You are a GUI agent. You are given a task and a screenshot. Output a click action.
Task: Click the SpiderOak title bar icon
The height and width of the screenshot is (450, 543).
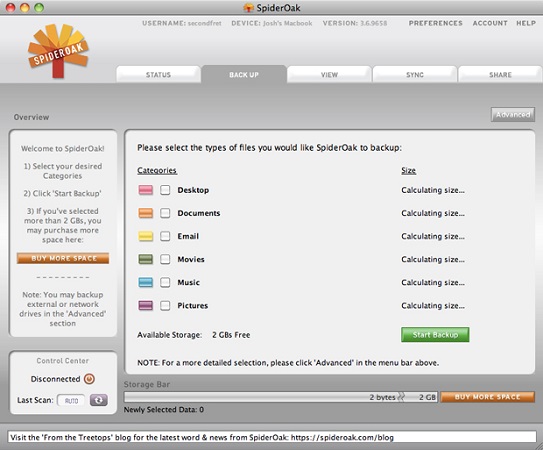(248, 8)
